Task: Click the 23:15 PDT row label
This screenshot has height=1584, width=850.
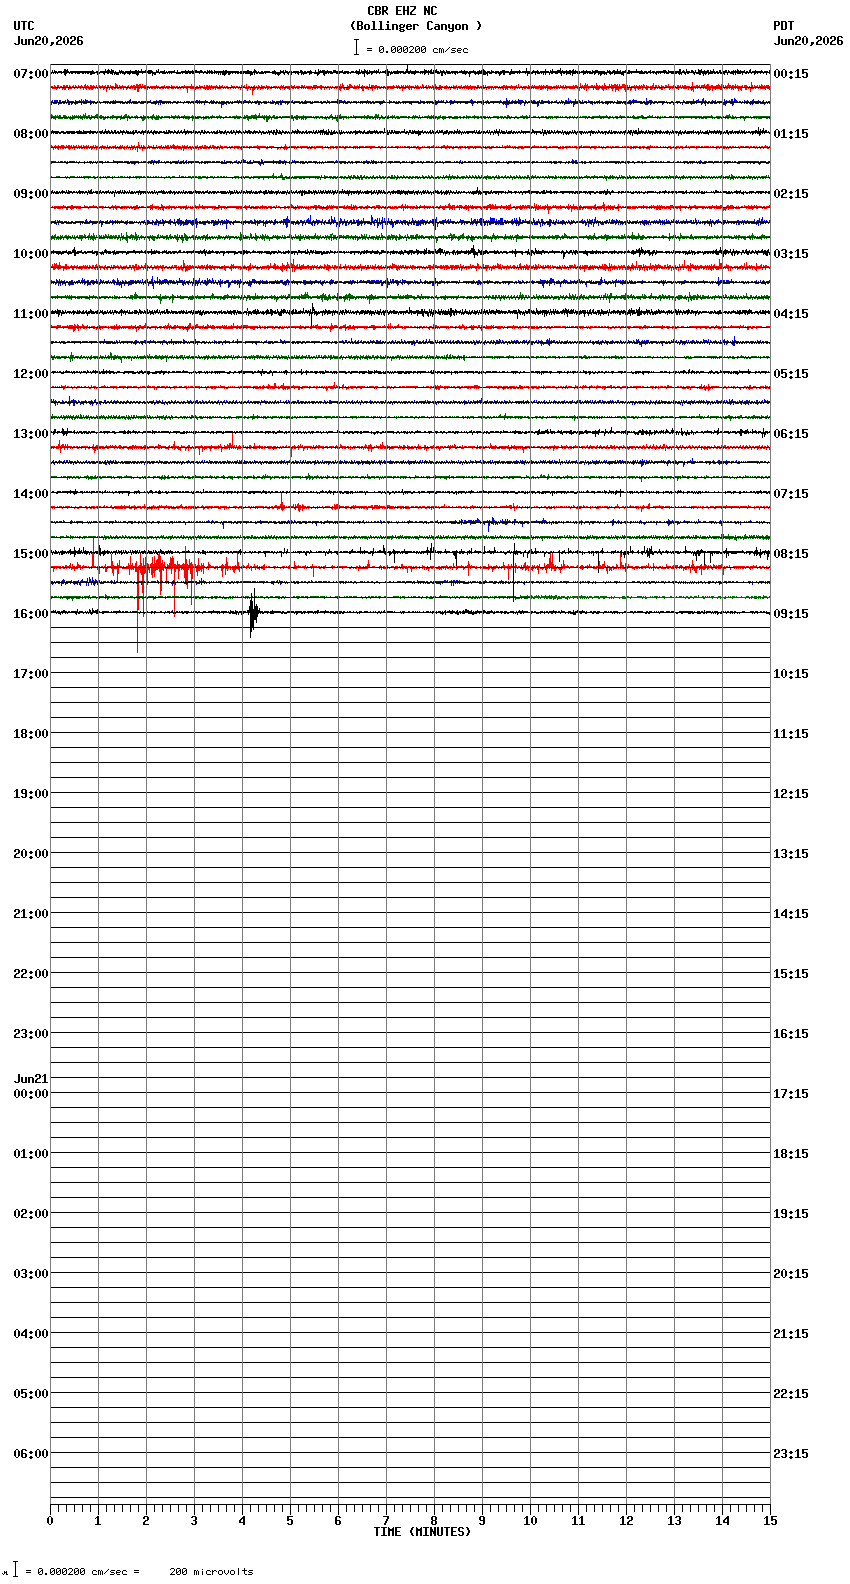Action: pos(791,1454)
